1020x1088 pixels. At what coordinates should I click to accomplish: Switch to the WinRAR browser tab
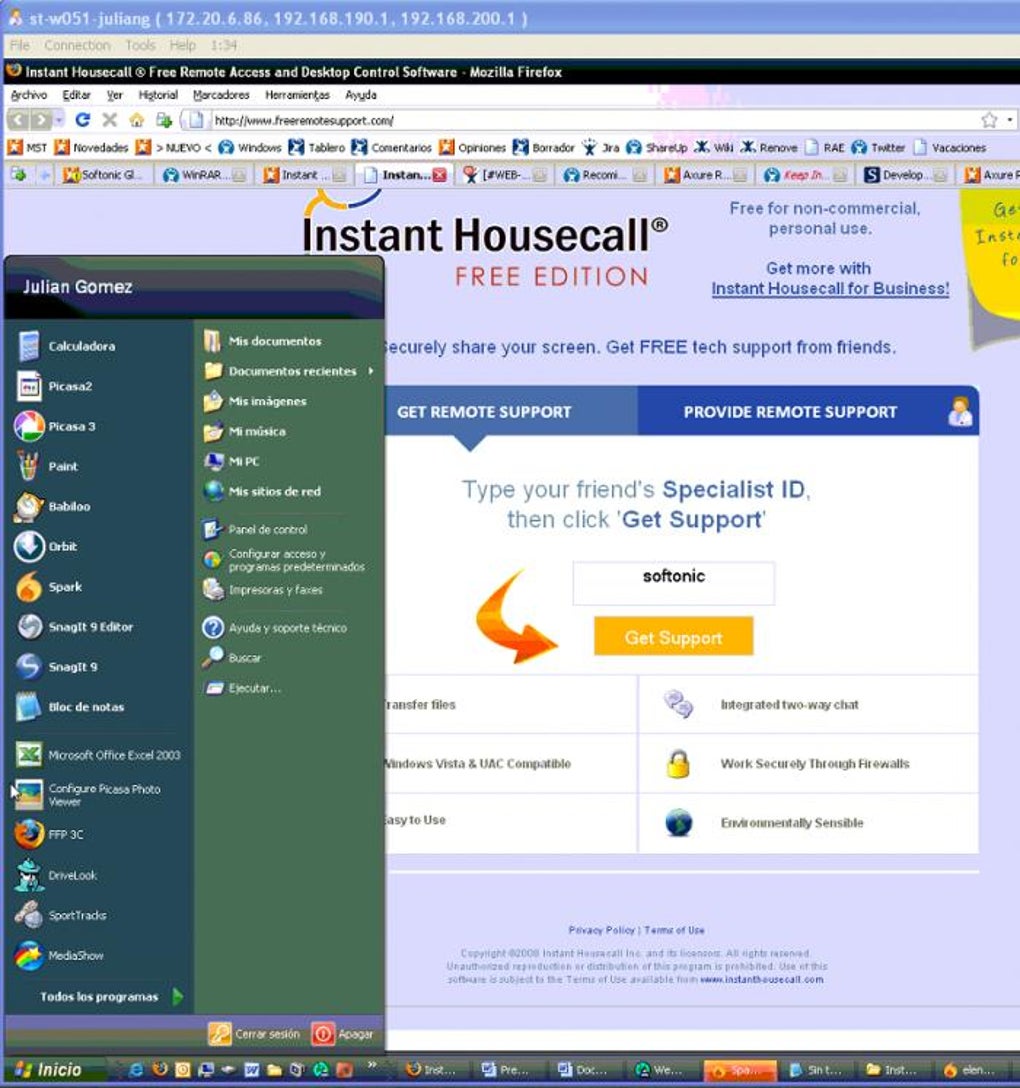pyautogui.click(x=204, y=175)
